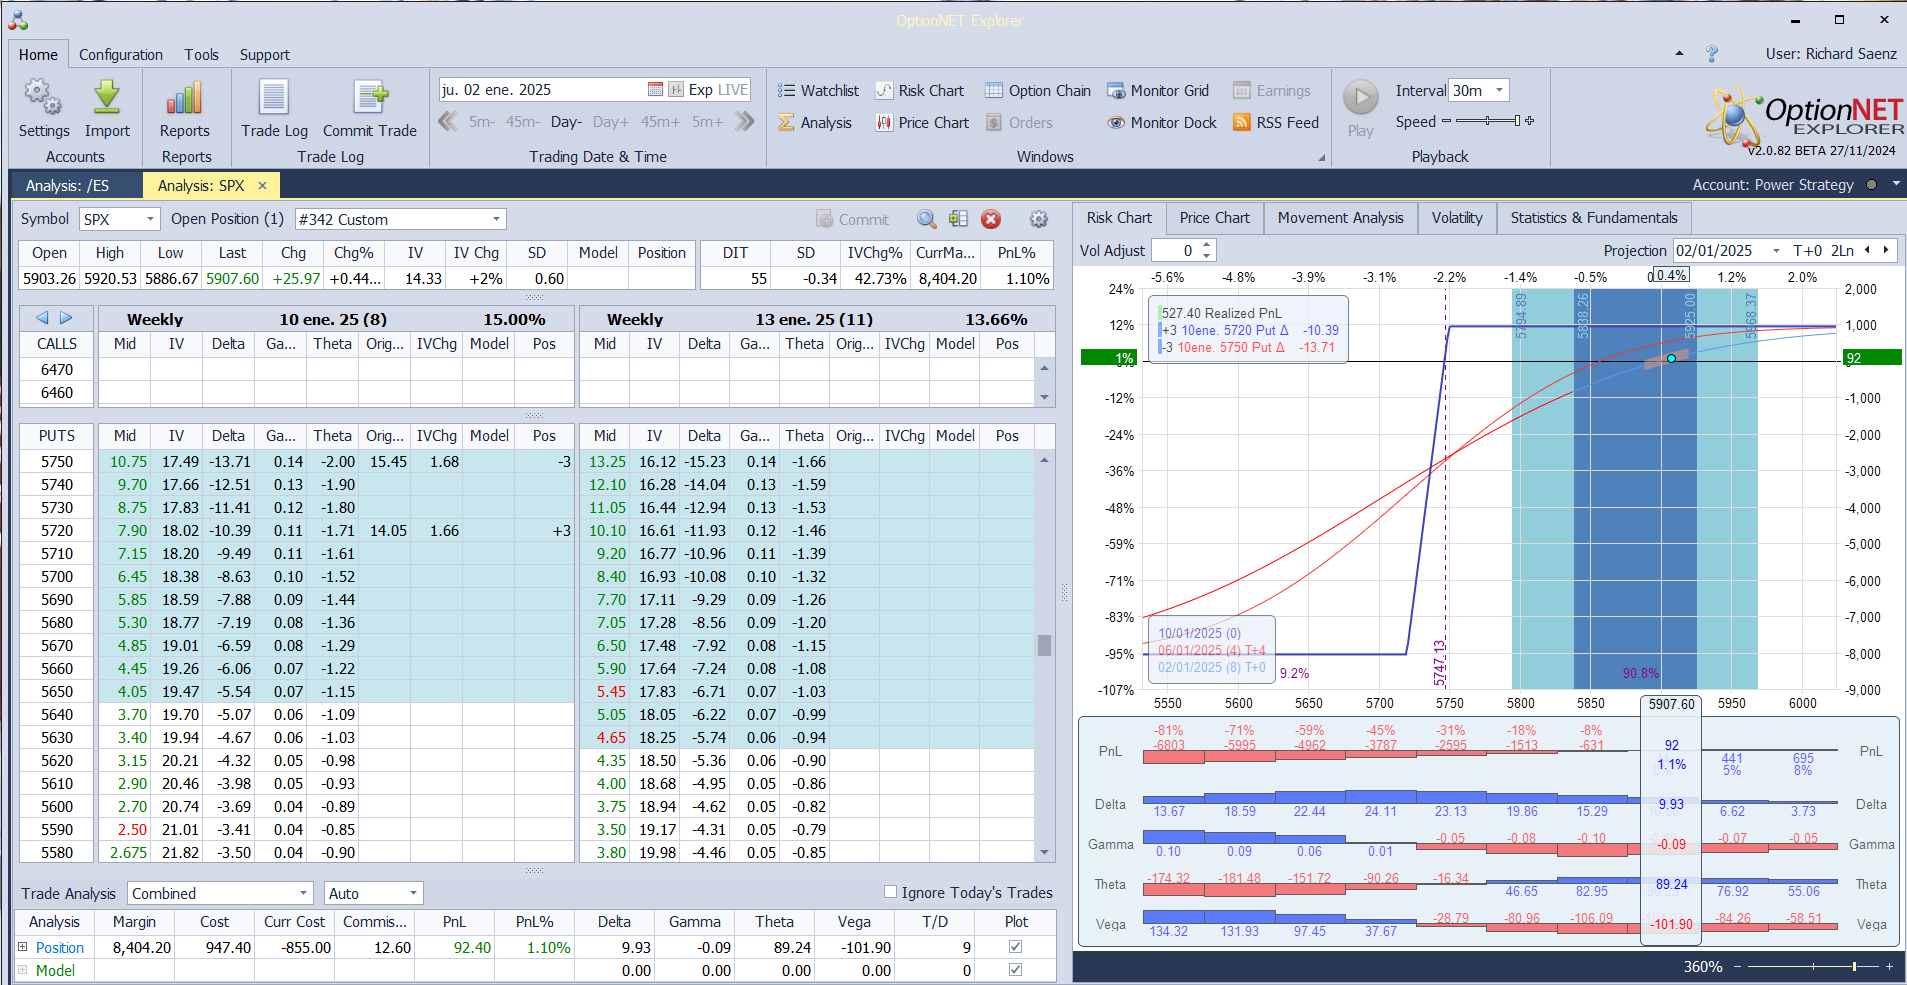This screenshot has height=985, width=1907.
Task: Go to previous expiration with left arrow
Action: [42, 318]
